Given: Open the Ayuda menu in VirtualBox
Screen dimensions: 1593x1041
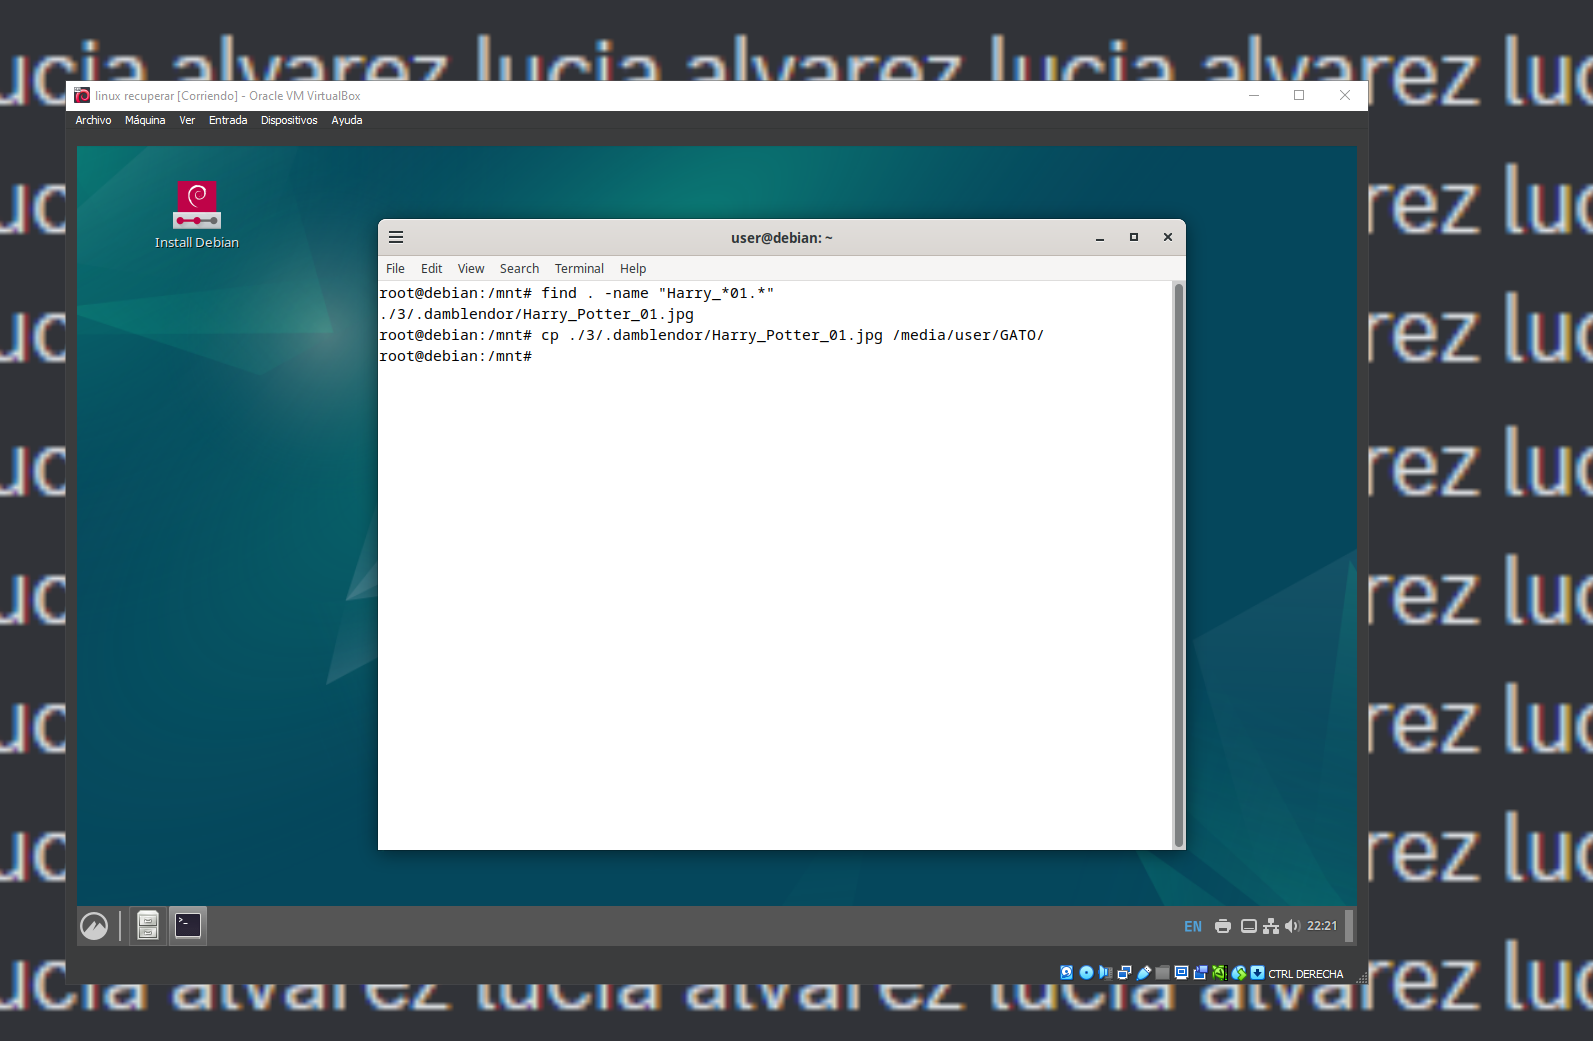Looking at the screenshot, I should tap(347, 120).
